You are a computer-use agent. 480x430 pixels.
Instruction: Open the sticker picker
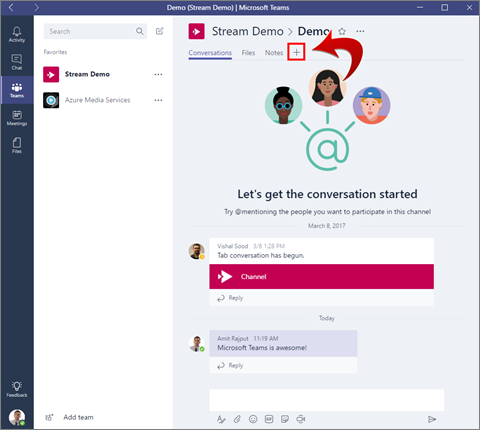(285, 419)
